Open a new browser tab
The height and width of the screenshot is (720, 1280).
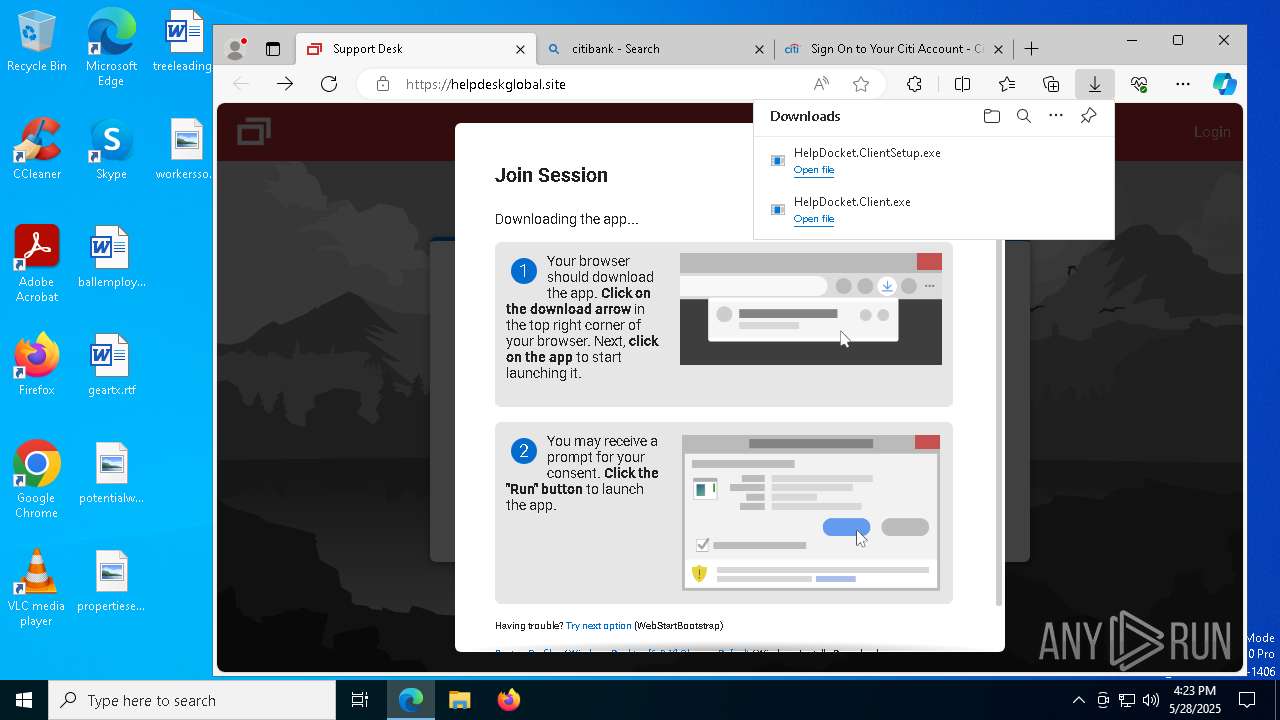click(1032, 48)
